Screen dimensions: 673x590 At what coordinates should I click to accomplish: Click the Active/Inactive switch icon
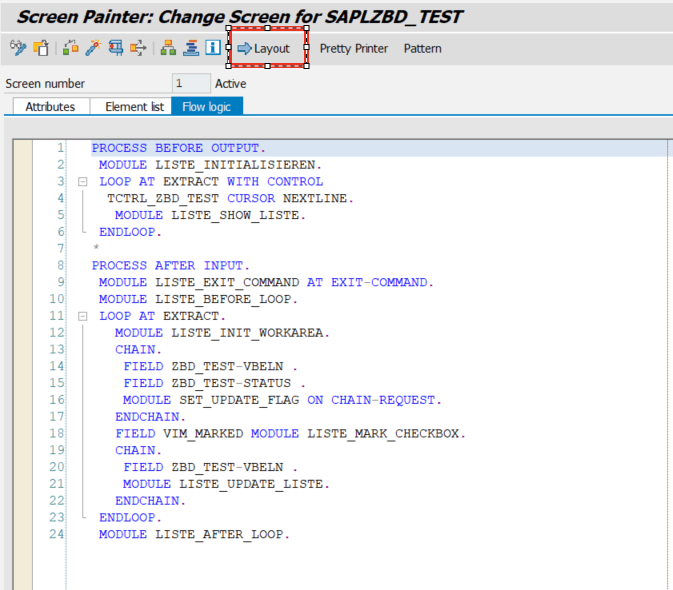click(x=71, y=48)
